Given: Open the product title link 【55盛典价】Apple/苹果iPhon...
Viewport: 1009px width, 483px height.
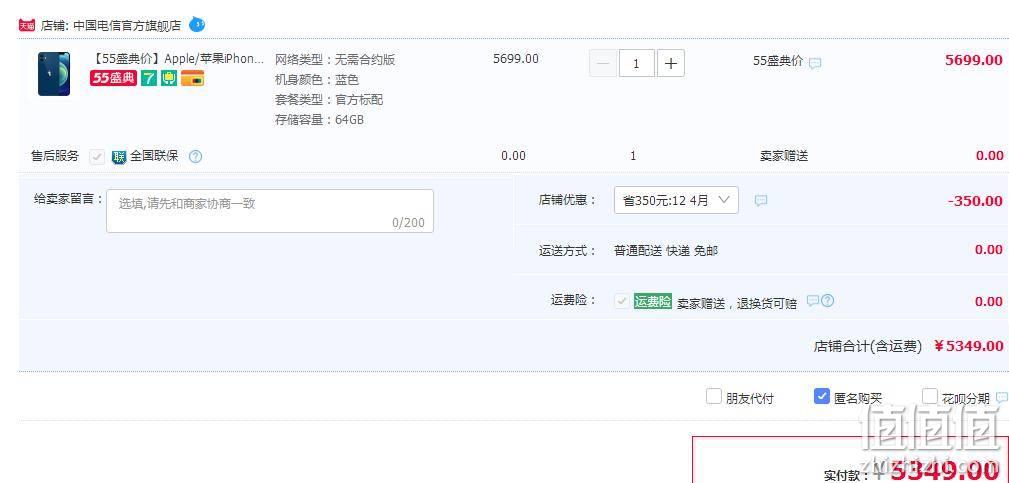Looking at the screenshot, I should click(x=178, y=59).
